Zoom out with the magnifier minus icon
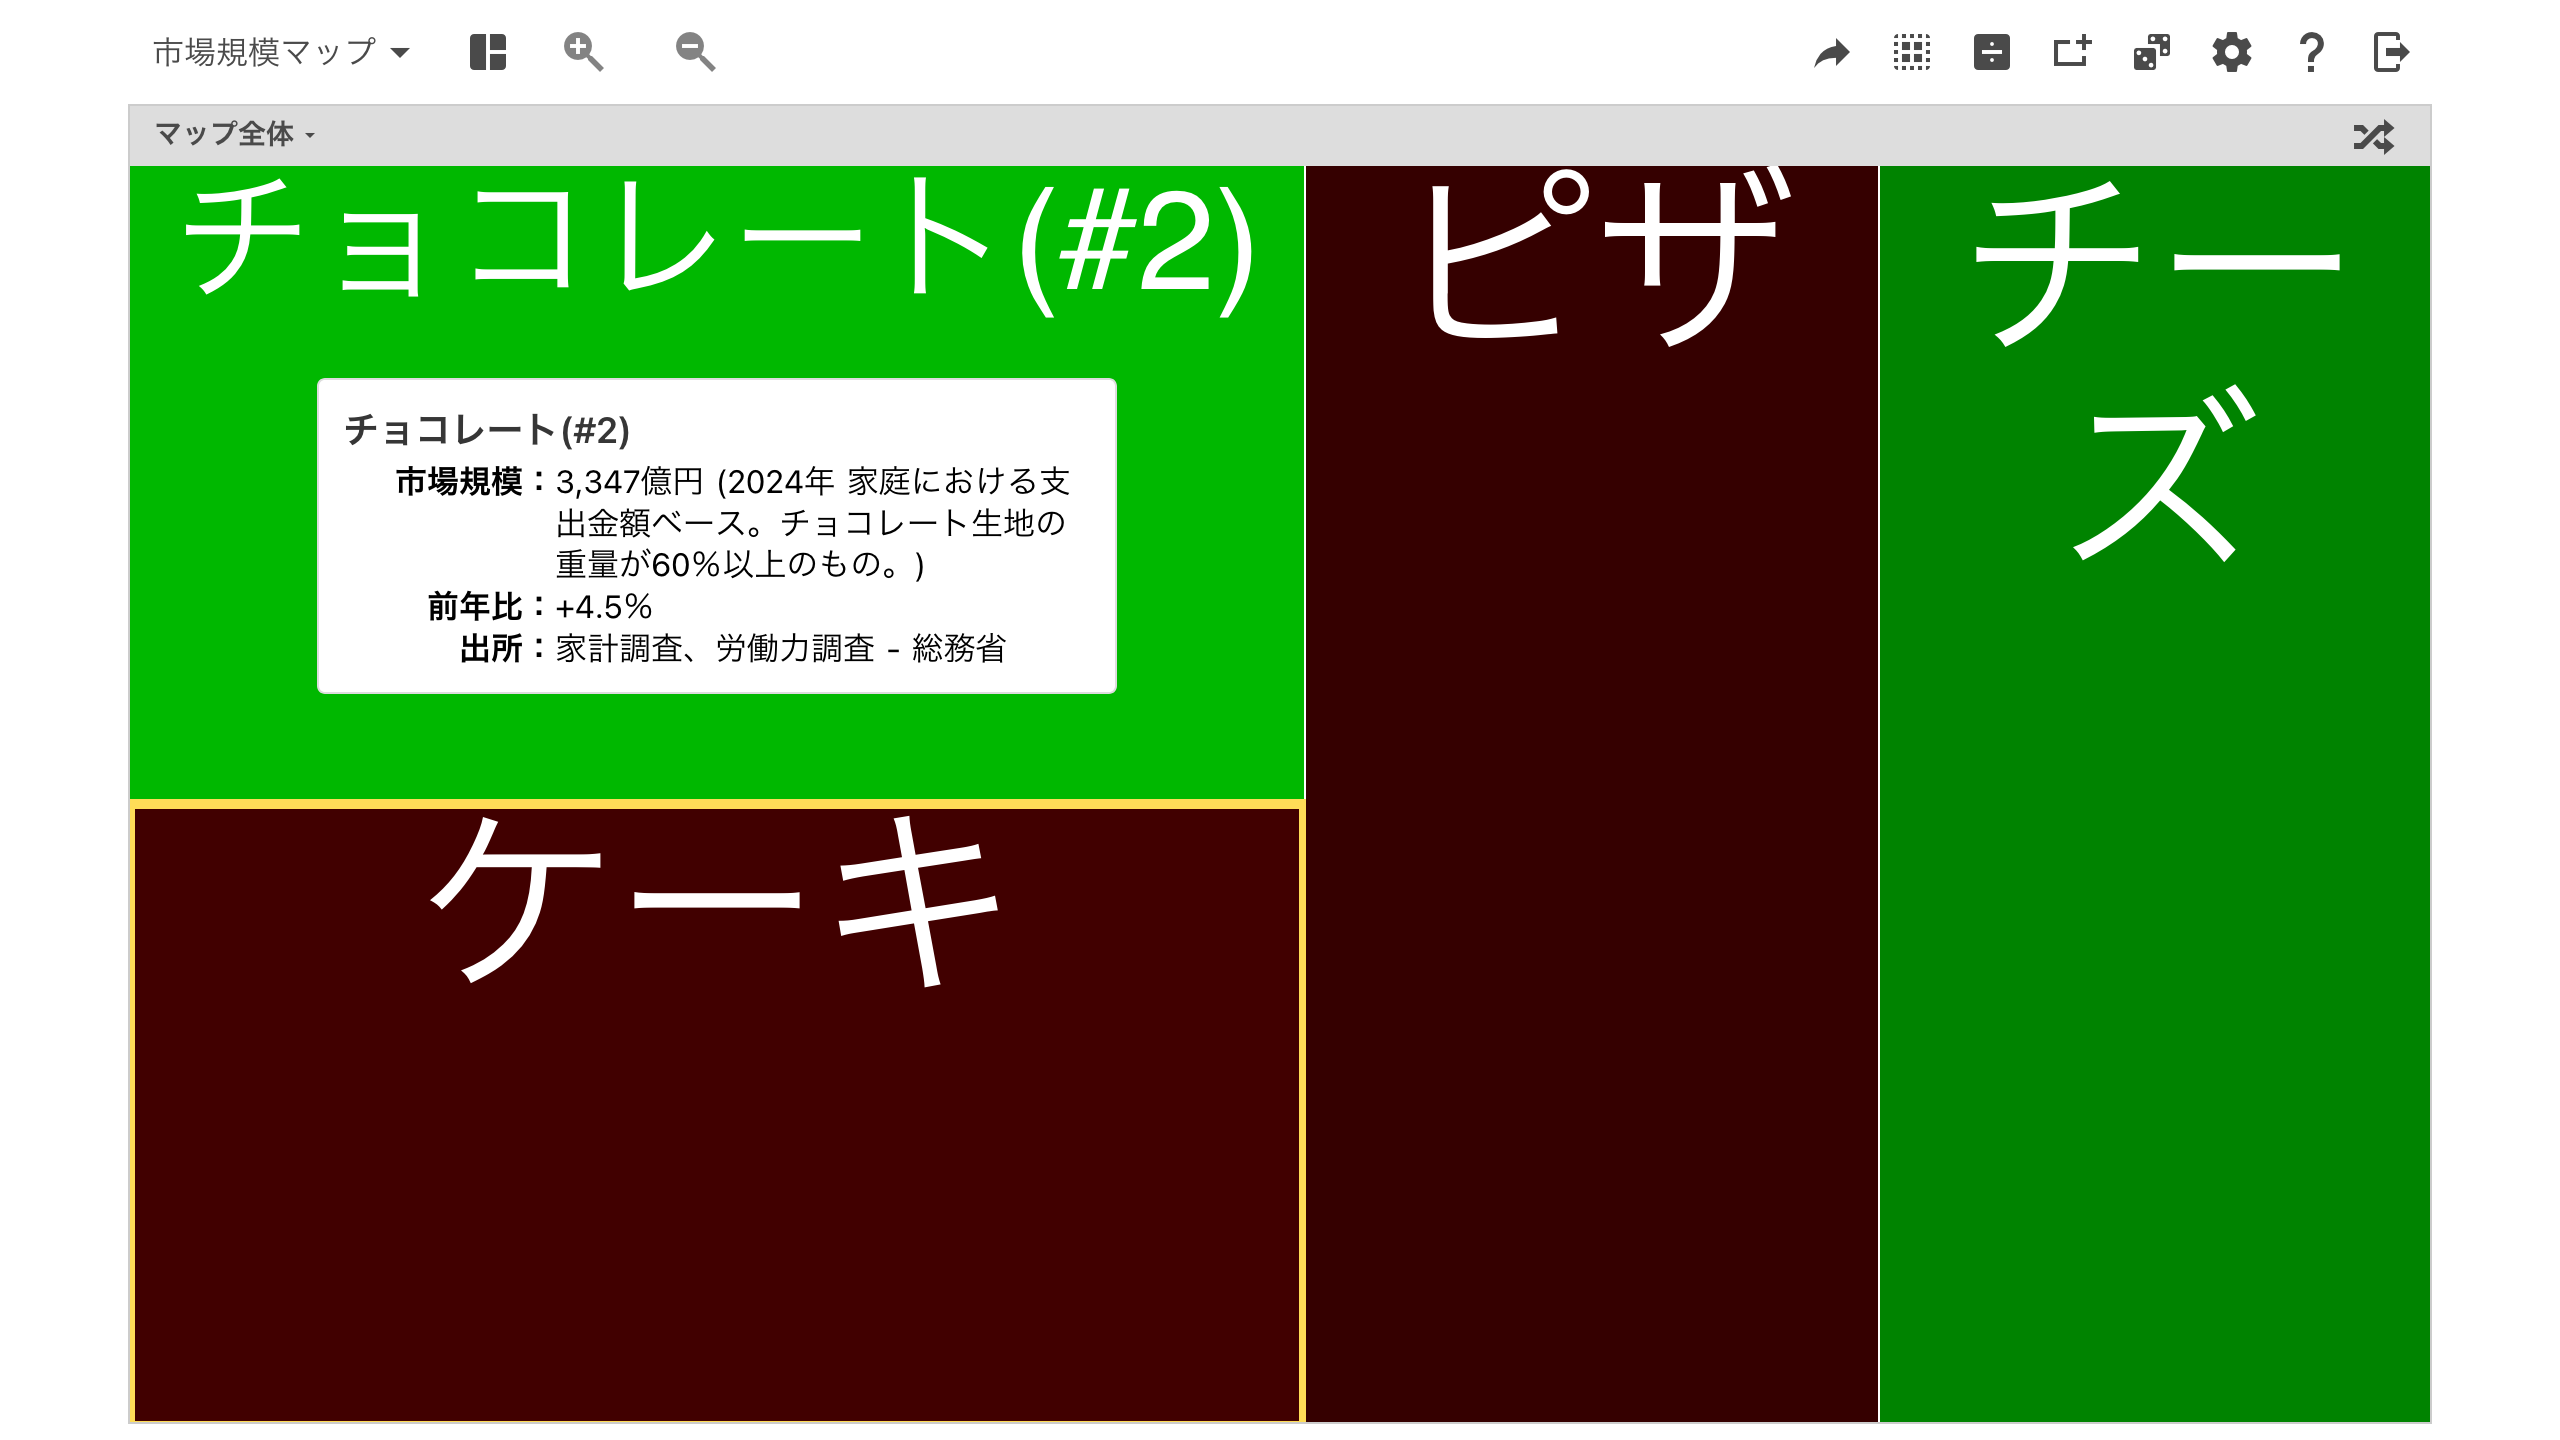2560x1440 pixels. click(695, 52)
